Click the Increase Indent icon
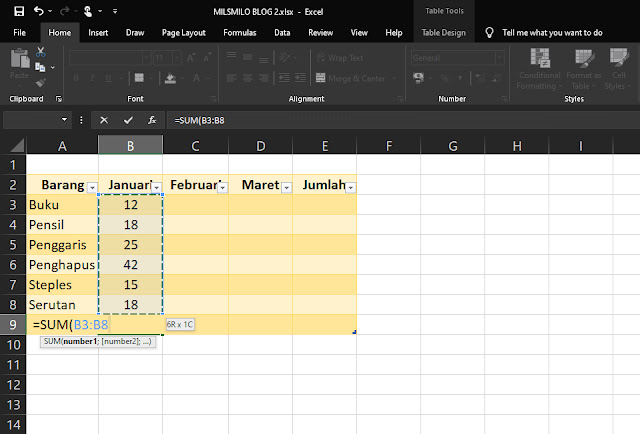Screen dimensions: 640x434 (300, 78)
